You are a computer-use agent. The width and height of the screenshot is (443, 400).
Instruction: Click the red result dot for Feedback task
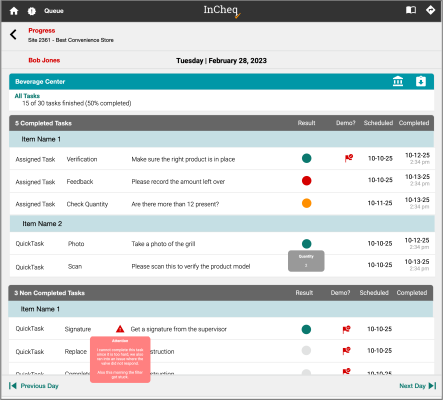point(306,181)
